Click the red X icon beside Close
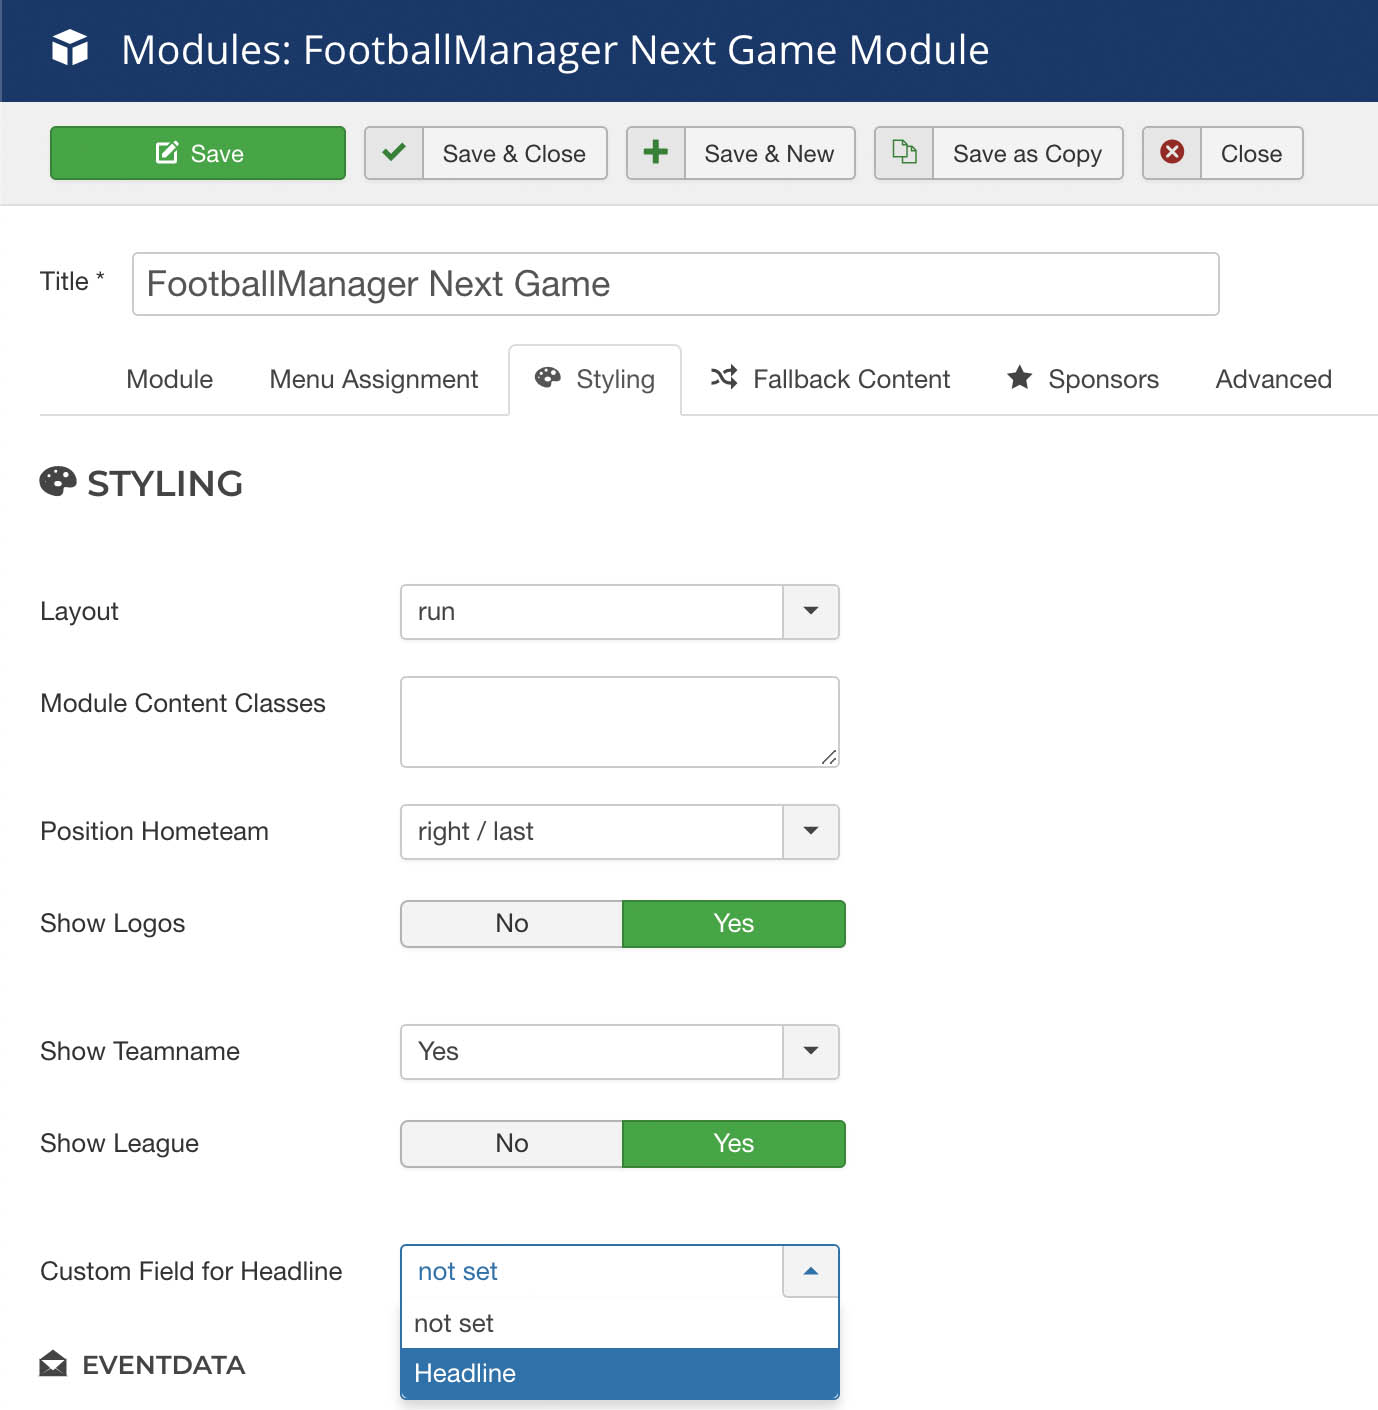 (1172, 153)
